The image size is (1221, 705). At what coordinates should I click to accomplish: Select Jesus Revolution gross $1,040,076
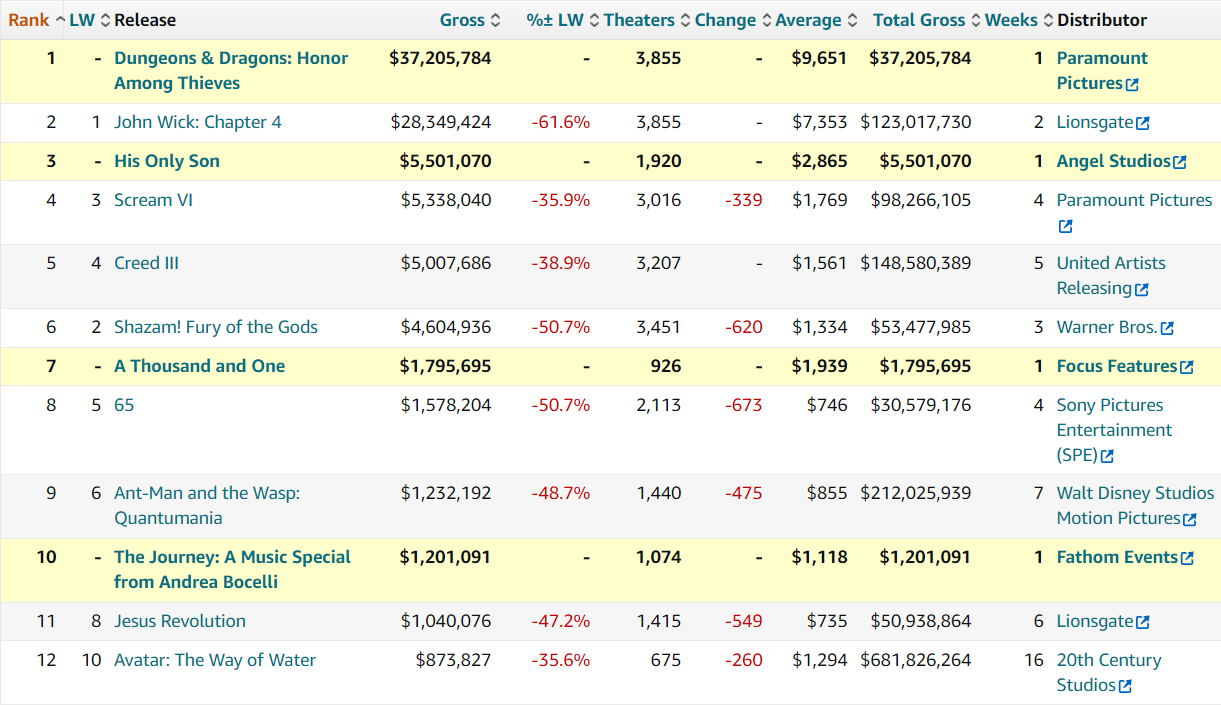coord(446,621)
